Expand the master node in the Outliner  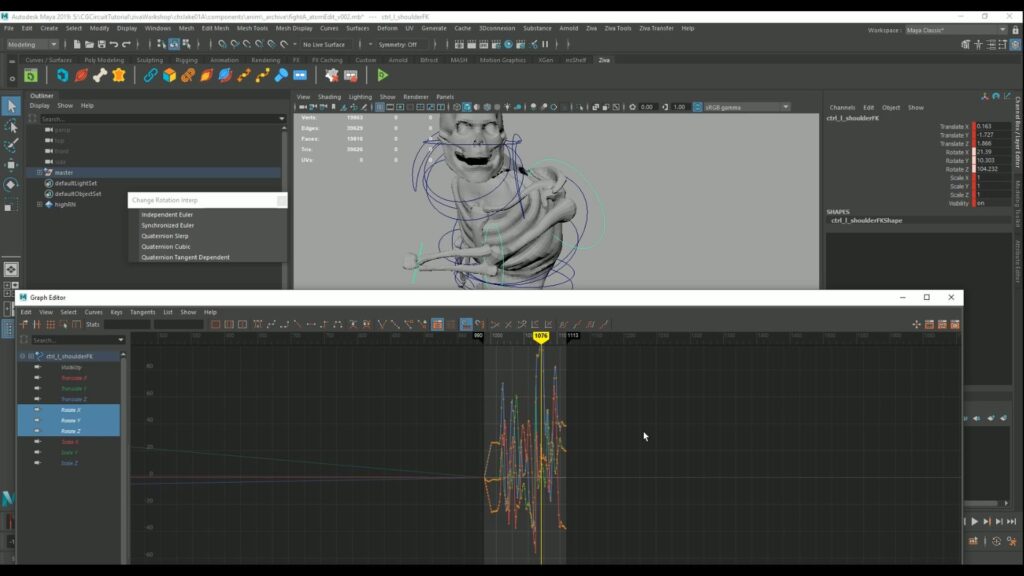39,172
